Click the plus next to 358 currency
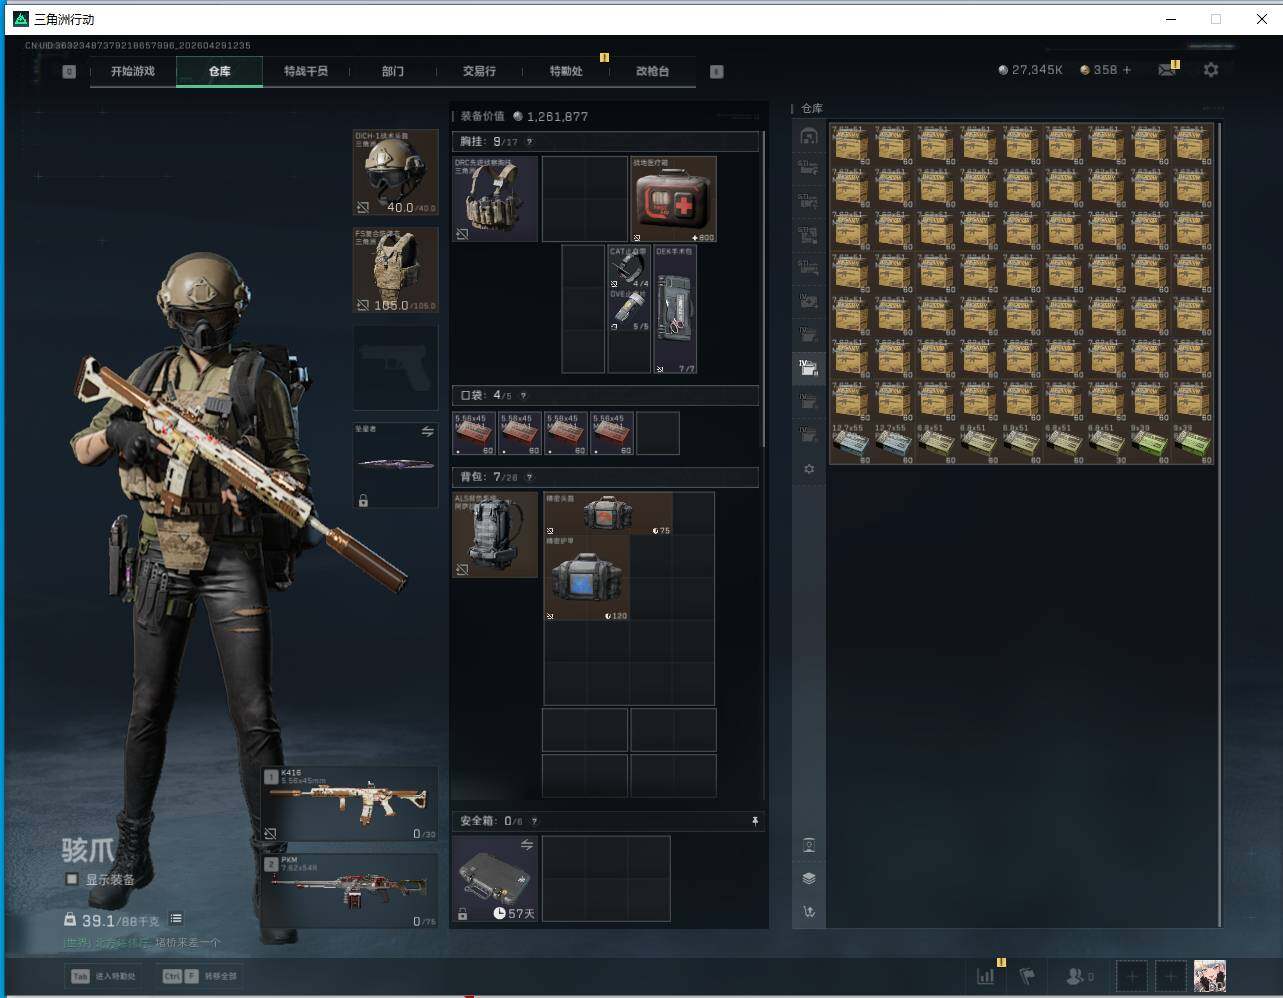 point(1127,70)
